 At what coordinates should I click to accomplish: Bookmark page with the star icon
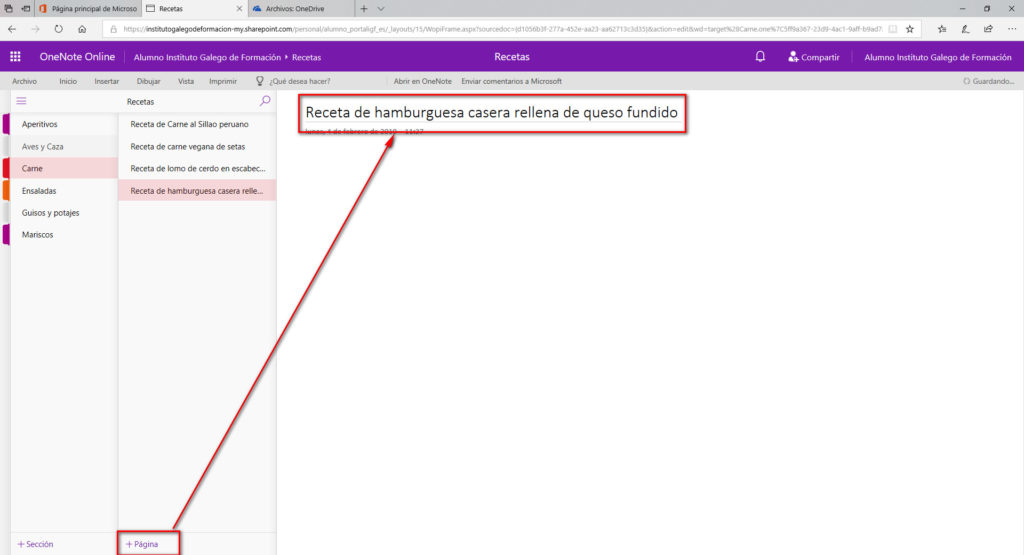point(909,29)
